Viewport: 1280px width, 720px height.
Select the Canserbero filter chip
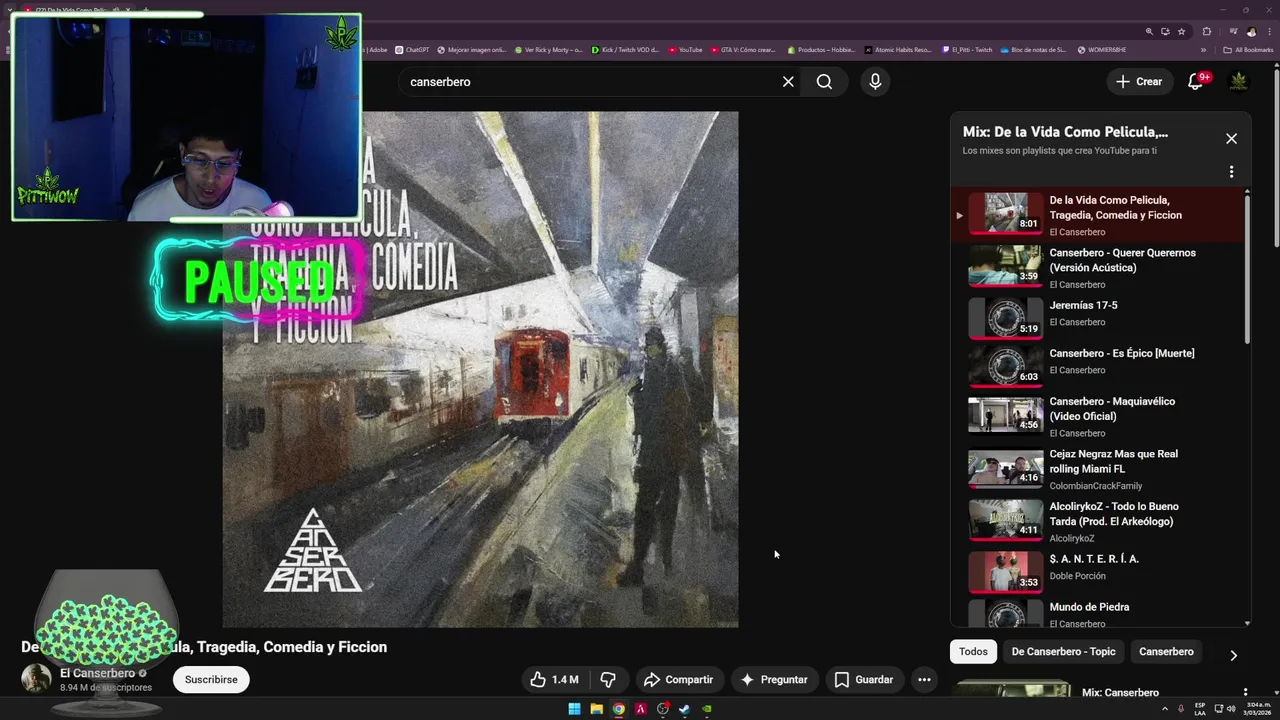pyautogui.click(x=1166, y=652)
